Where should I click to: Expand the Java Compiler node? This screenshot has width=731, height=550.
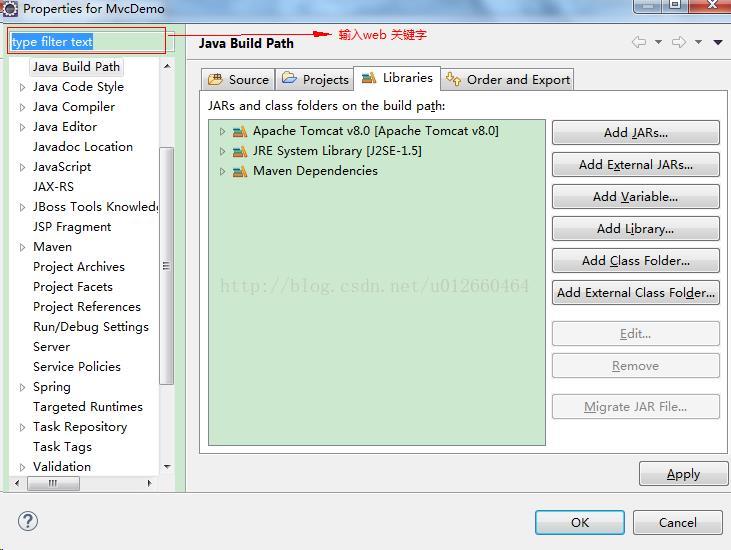[22, 107]
